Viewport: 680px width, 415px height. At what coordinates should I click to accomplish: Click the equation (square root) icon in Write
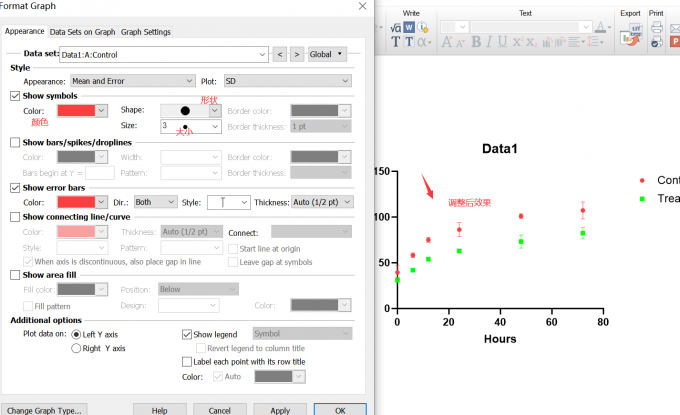pos(395,28)
